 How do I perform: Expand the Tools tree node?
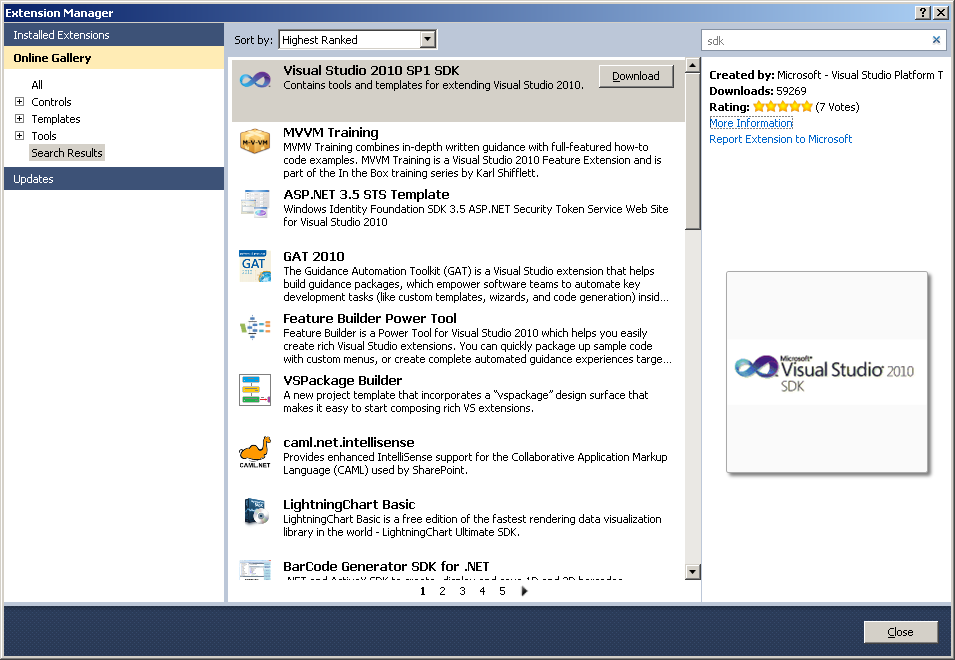[x=19, y=136]
